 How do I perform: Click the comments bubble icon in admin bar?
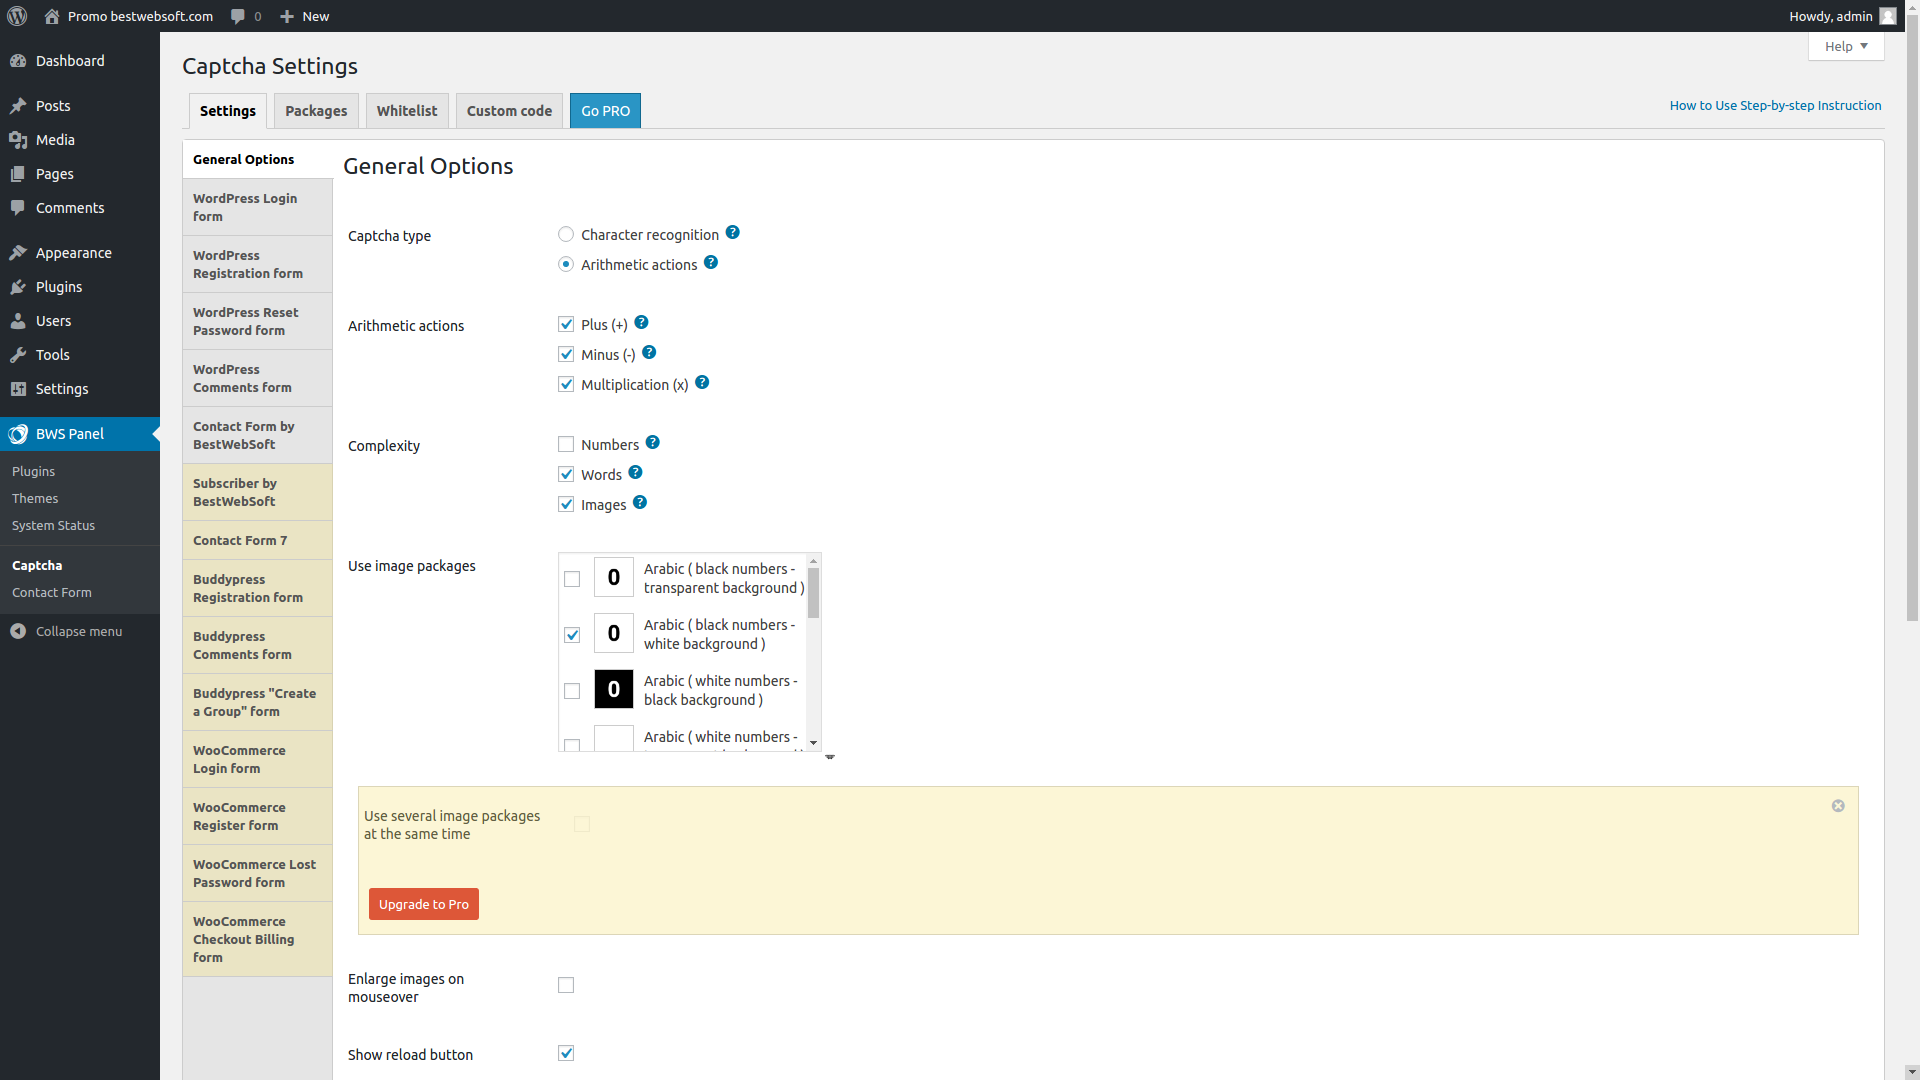238,16
